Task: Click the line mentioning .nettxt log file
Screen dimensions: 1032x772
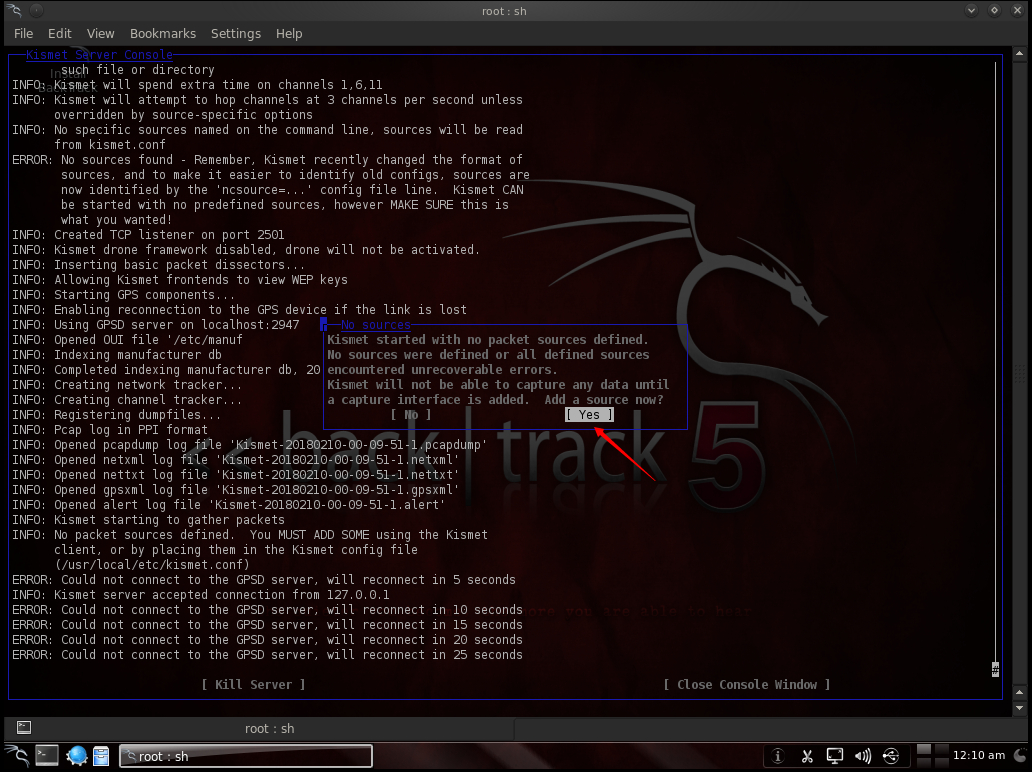Action: point(236,475)
